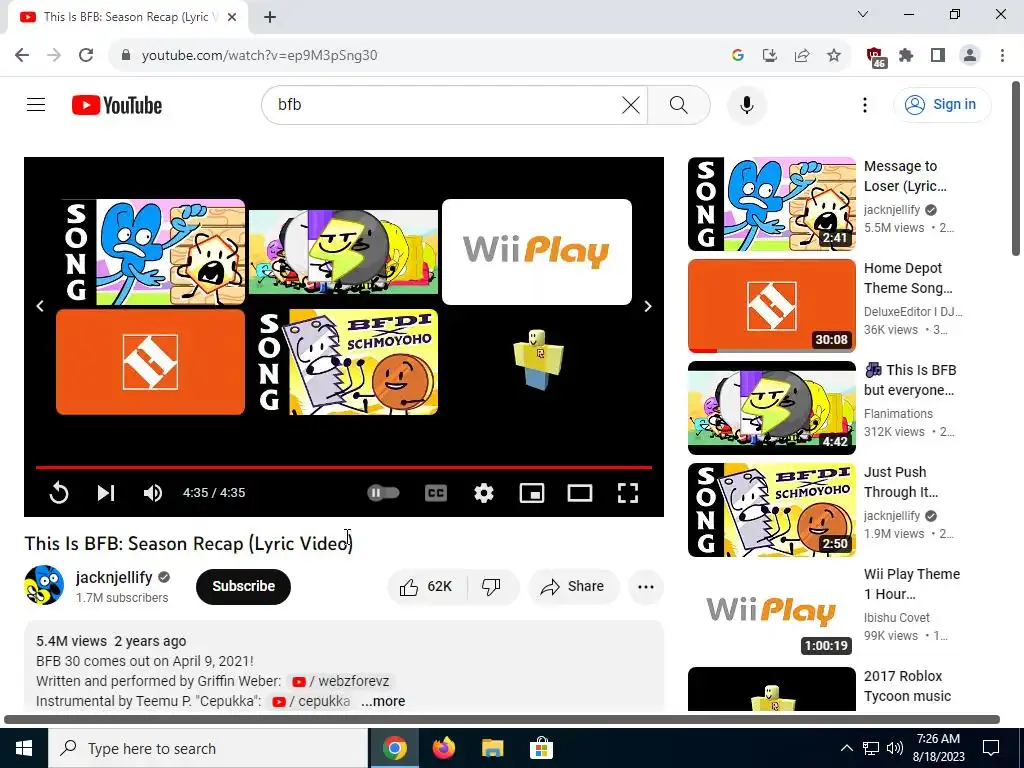1024x768 pixels.
Task: Close the This Is BFB tab
Action: tap(232, 17)
